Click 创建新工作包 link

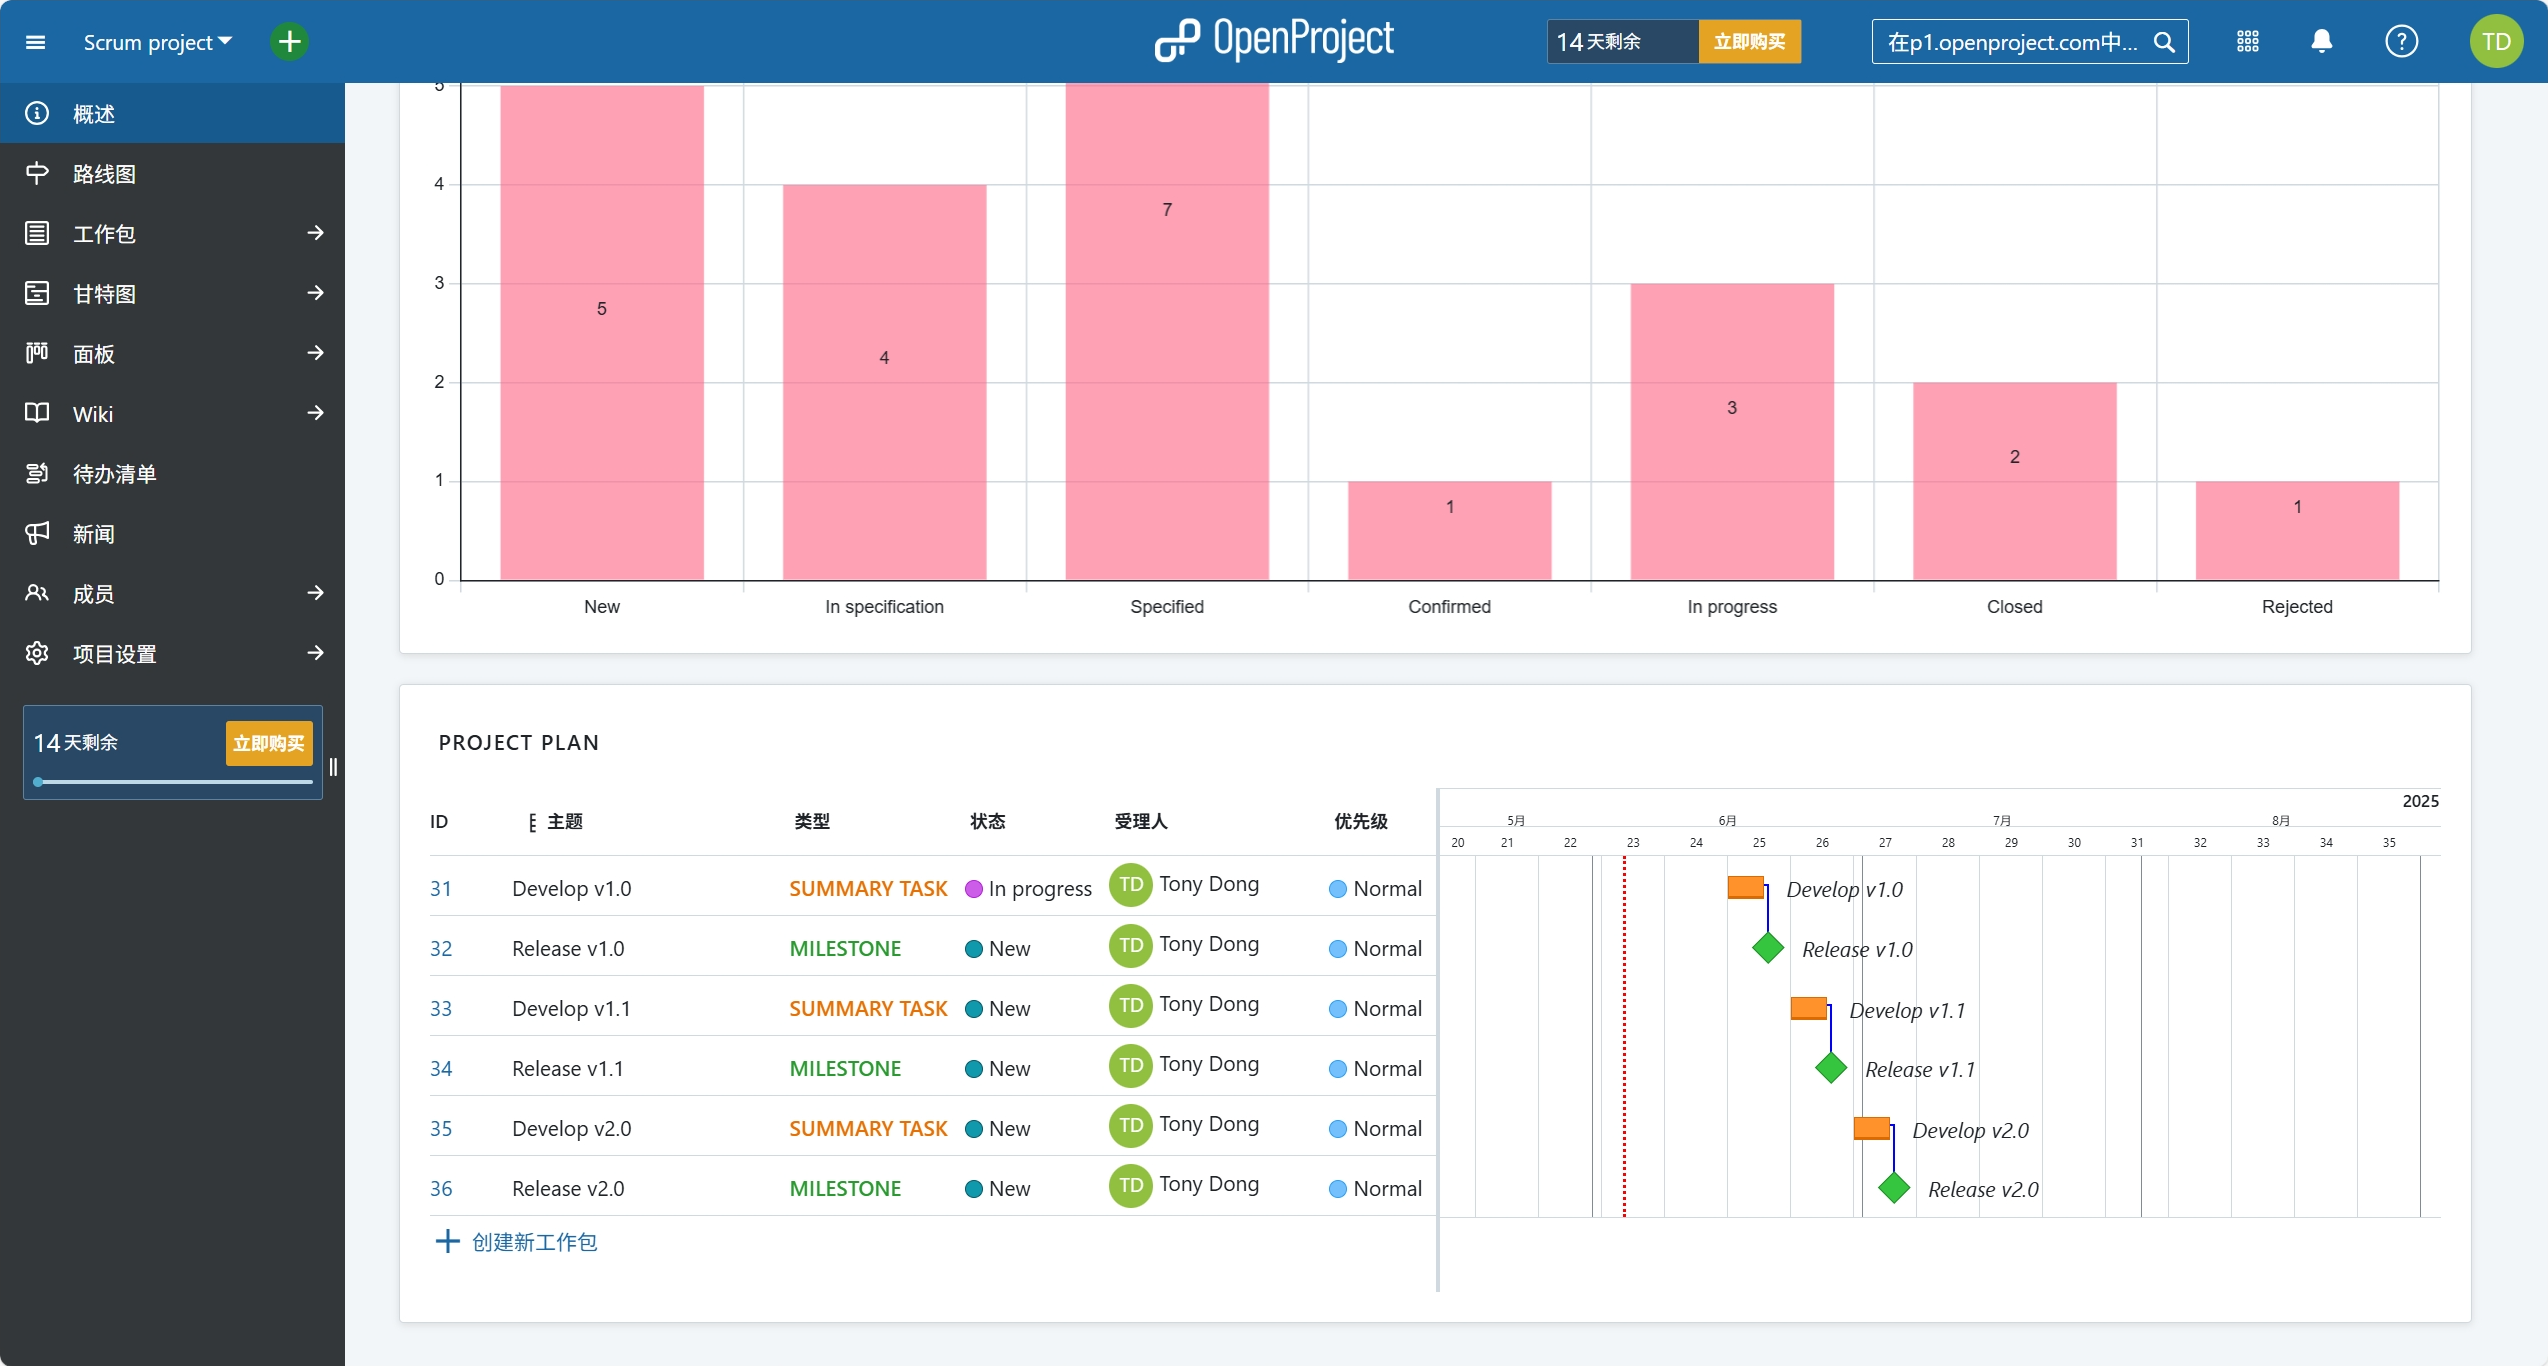coord(516,1242)
